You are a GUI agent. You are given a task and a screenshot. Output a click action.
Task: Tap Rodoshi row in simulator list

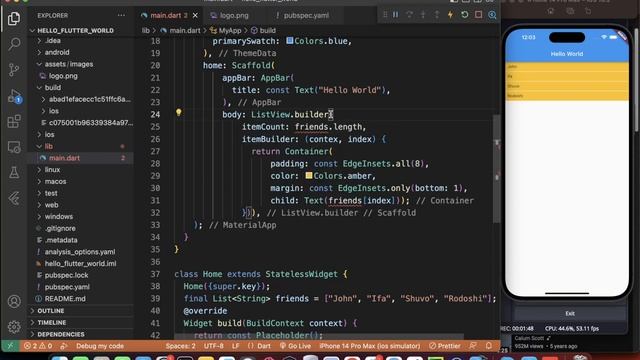(x=567, y=96)
